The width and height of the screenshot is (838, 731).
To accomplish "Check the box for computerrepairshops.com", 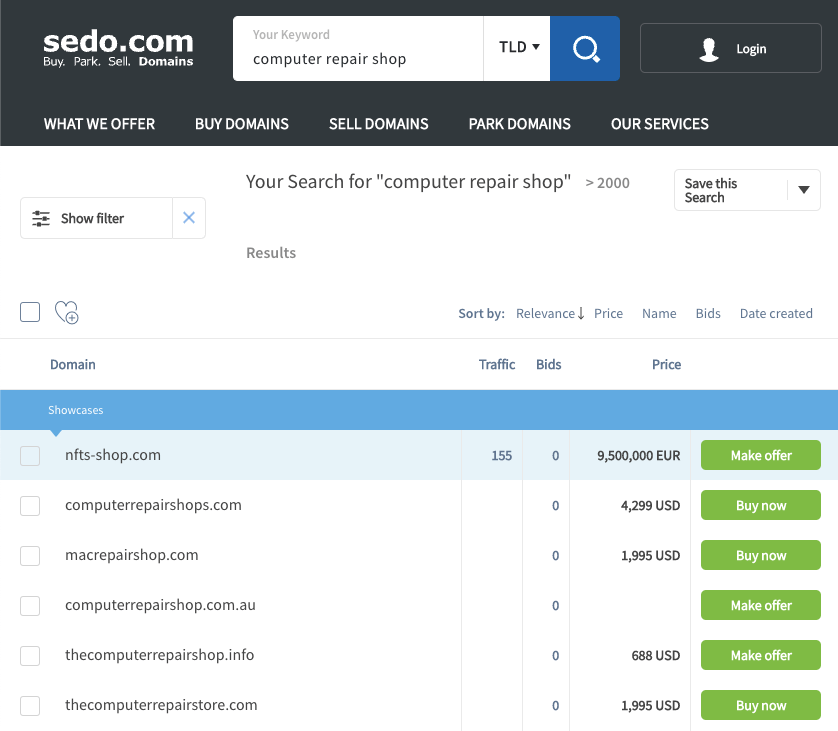I will coord(30,506).
